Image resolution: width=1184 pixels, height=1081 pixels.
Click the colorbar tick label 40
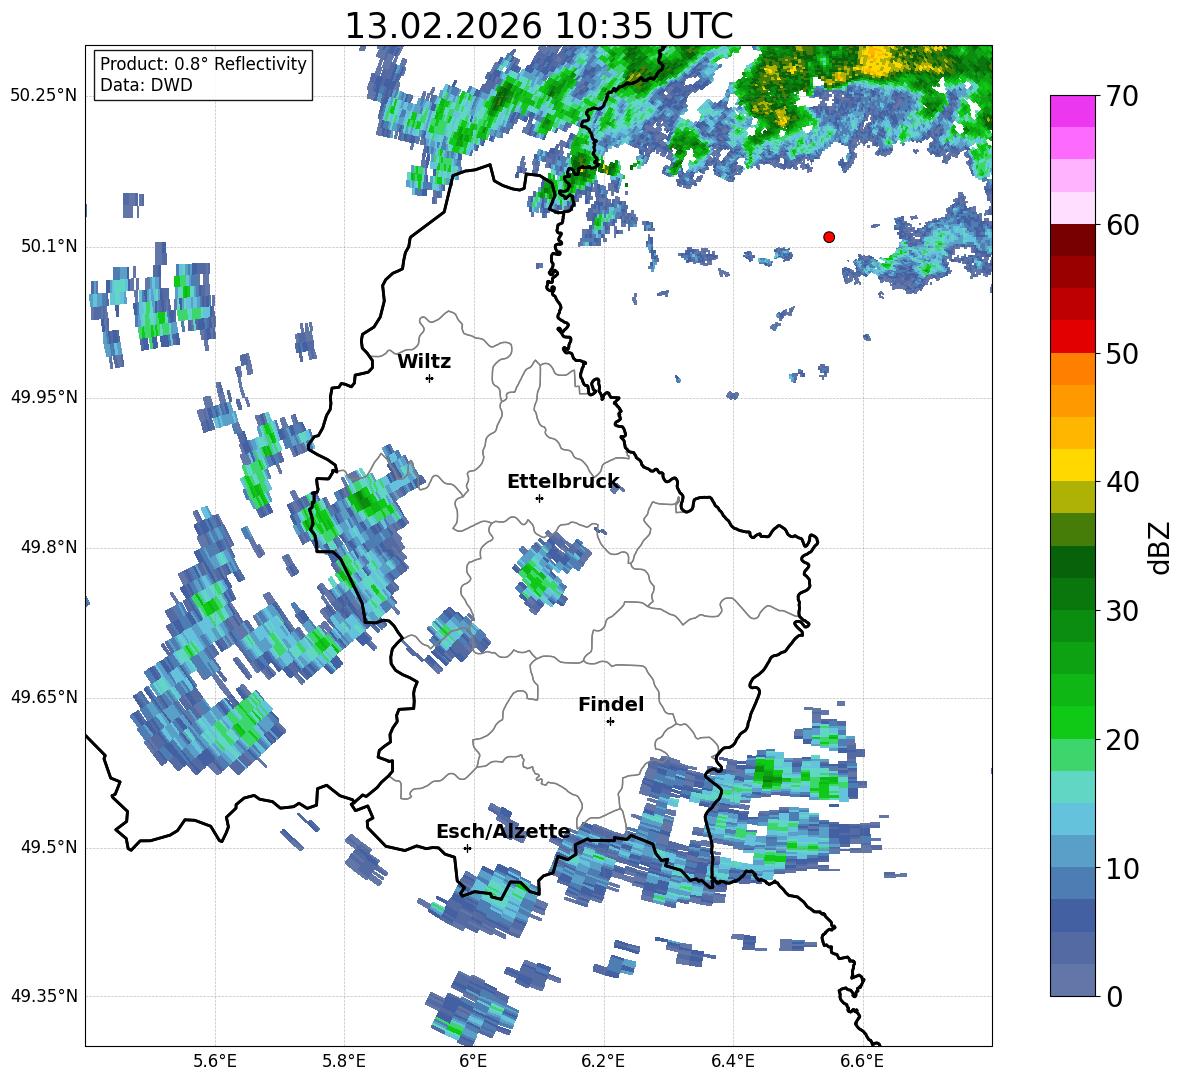coord(1121,482)
